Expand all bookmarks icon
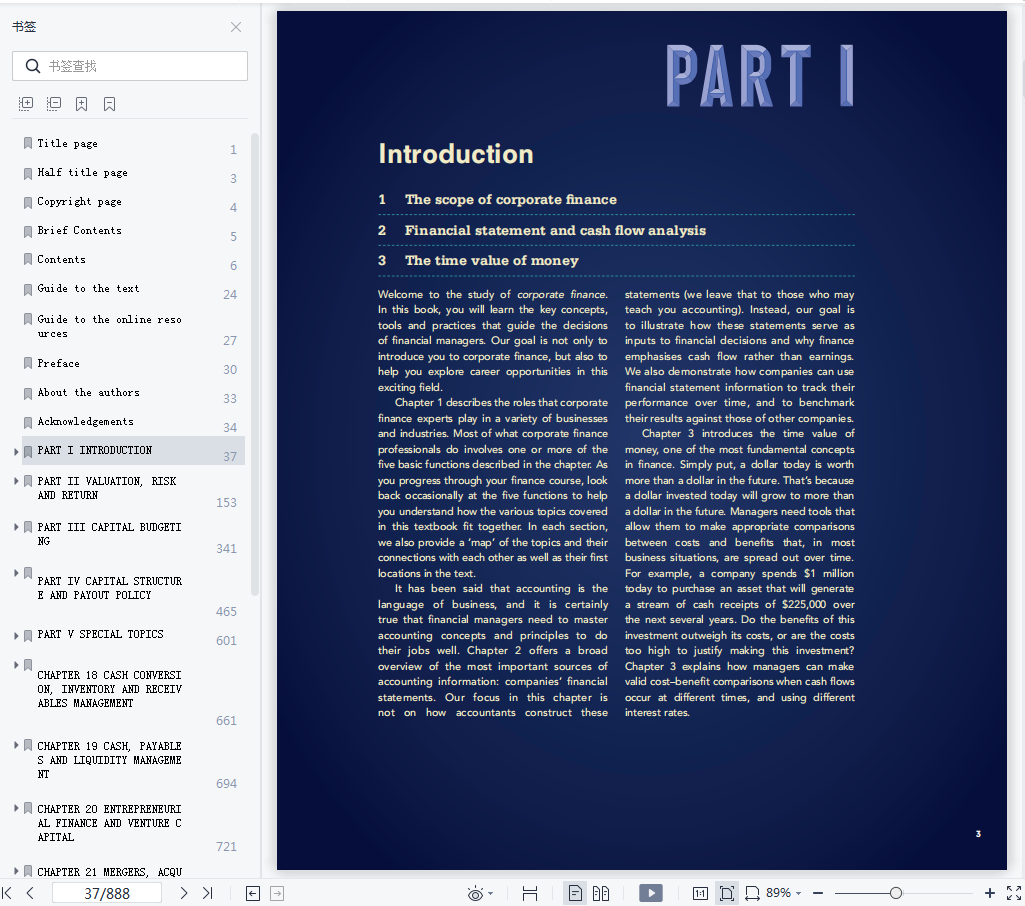 (26, 104)
